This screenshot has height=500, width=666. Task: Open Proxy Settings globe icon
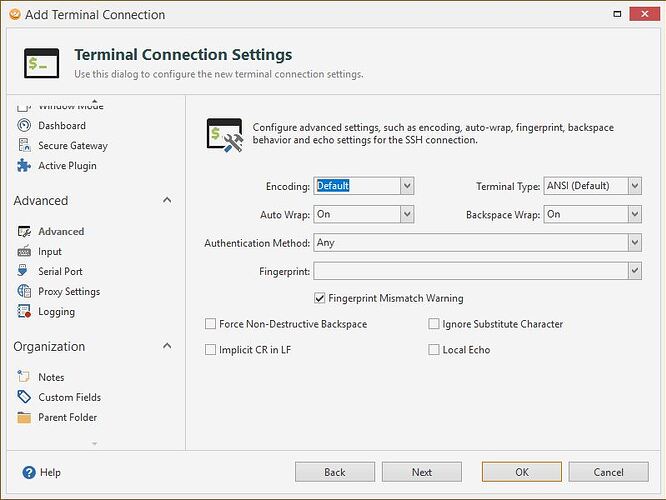point(25,292)
